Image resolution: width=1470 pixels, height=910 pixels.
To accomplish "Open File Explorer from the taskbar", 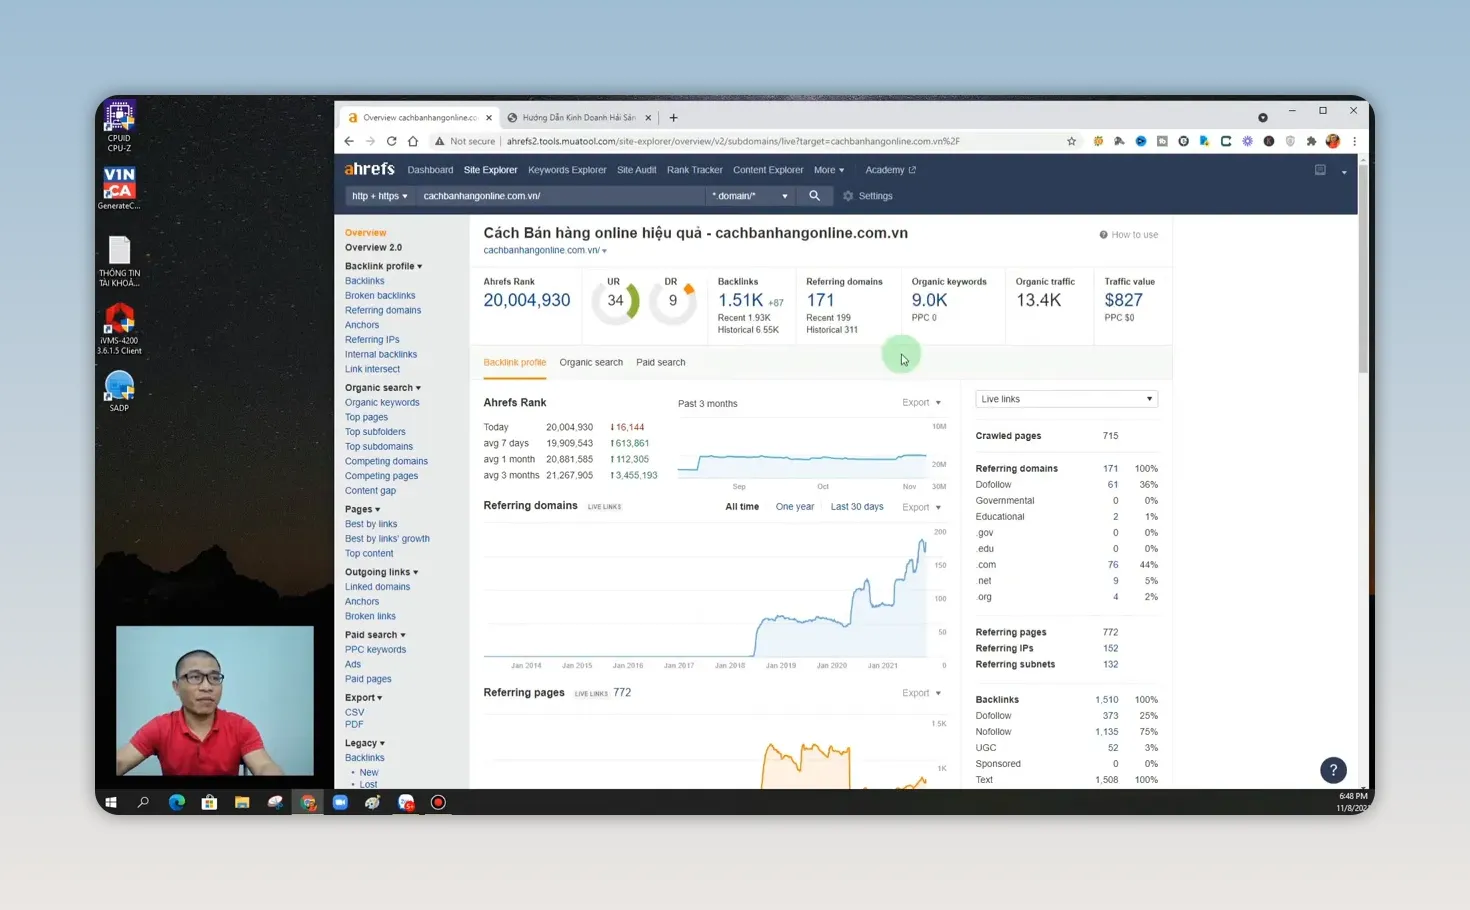I will click(242, 802).
